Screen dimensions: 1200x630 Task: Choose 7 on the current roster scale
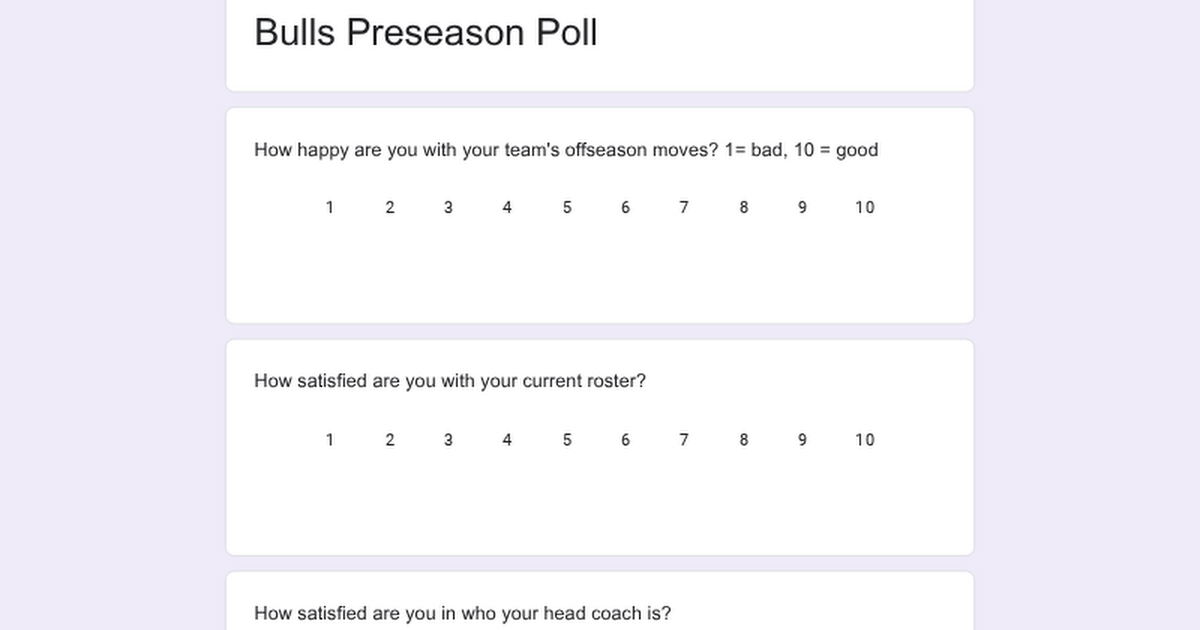point(684,440)
